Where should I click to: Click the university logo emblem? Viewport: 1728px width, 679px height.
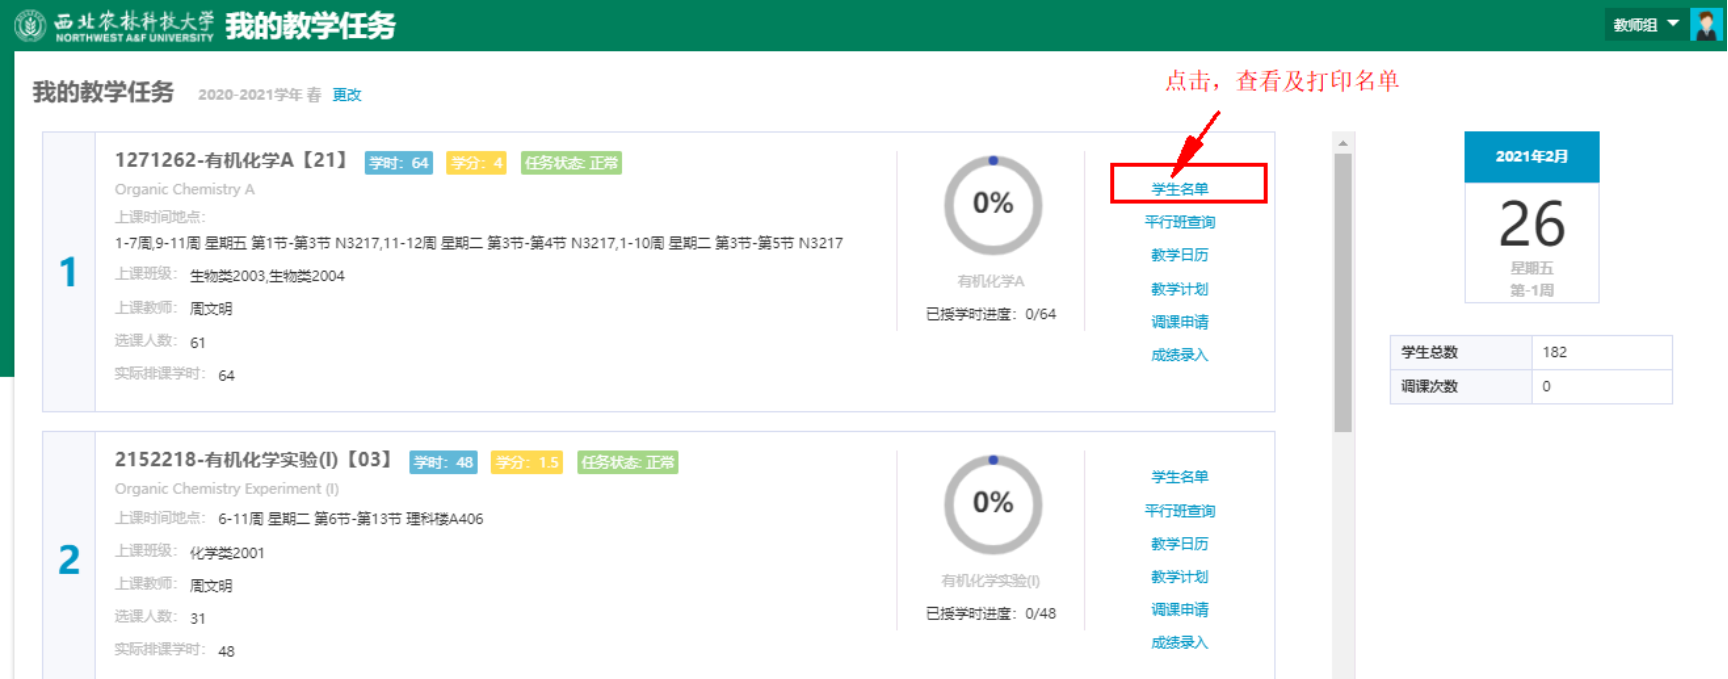click(x=30, y=25)
